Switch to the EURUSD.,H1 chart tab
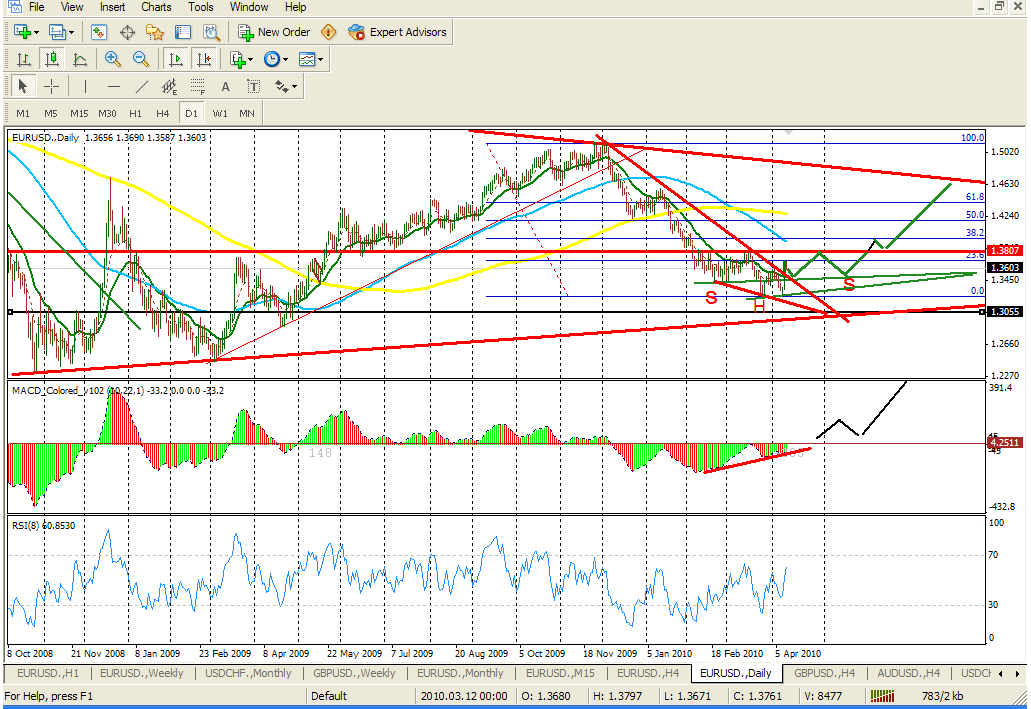1031x709 pixels. [x=47, y=673]
